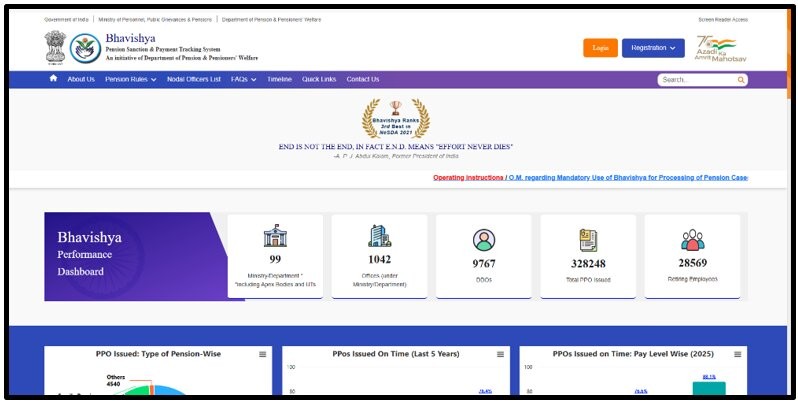Click Ministry of Personnel, Public Grievances link
798x401 pixels.
coord(155,20)
